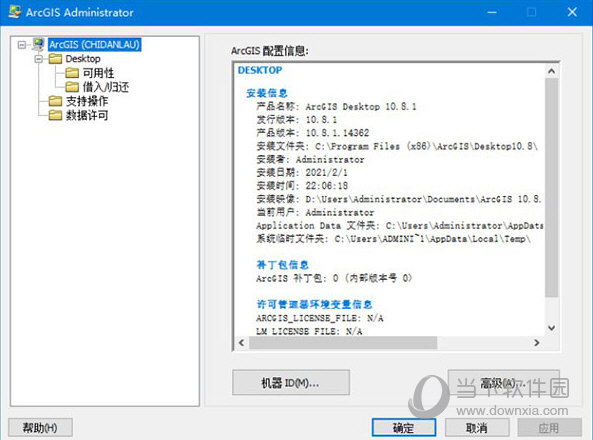Click the 产品版本 10.8.1.14362 line

point(312,133)
